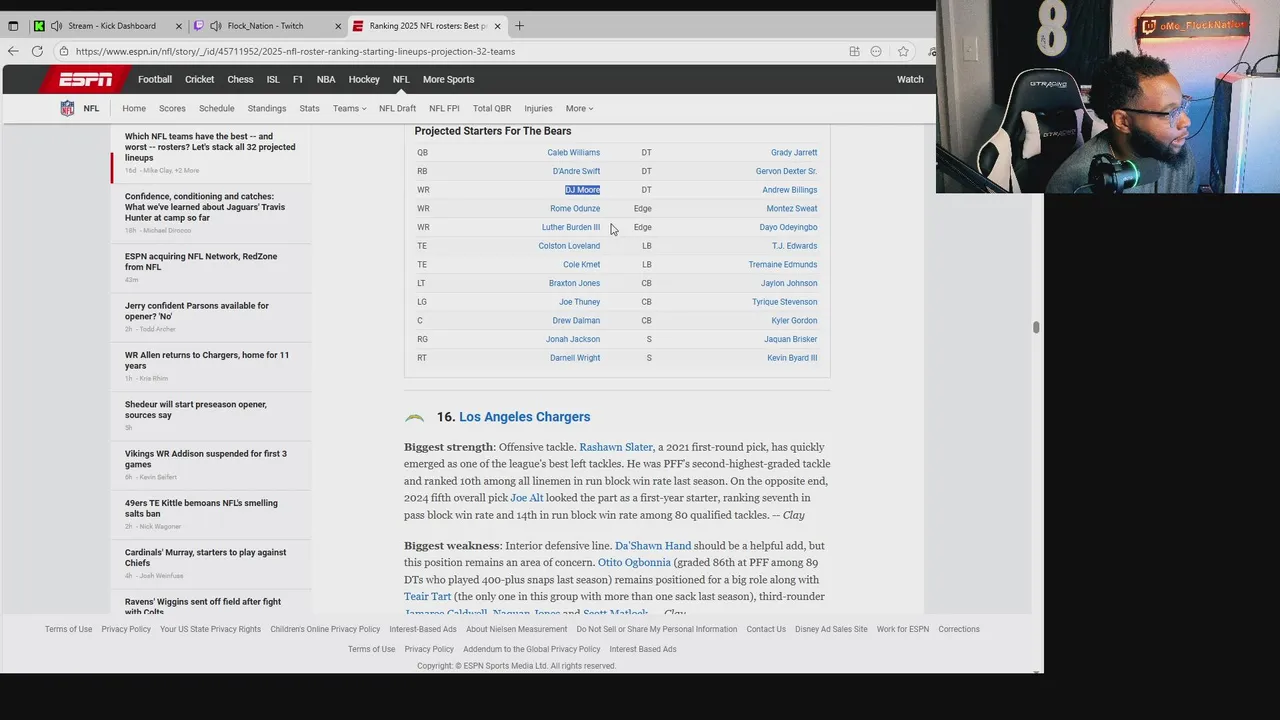Open Rome Odunze player link
This screenshot has width=1280, height=720.
575,209
